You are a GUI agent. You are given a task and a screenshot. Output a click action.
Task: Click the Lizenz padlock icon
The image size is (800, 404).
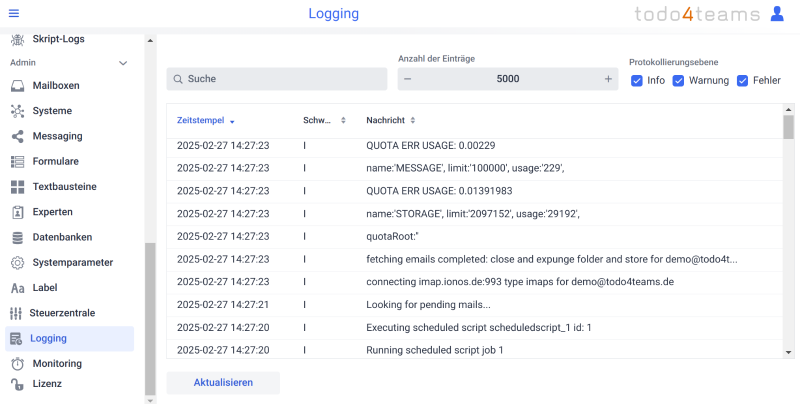tap(17, 384)
